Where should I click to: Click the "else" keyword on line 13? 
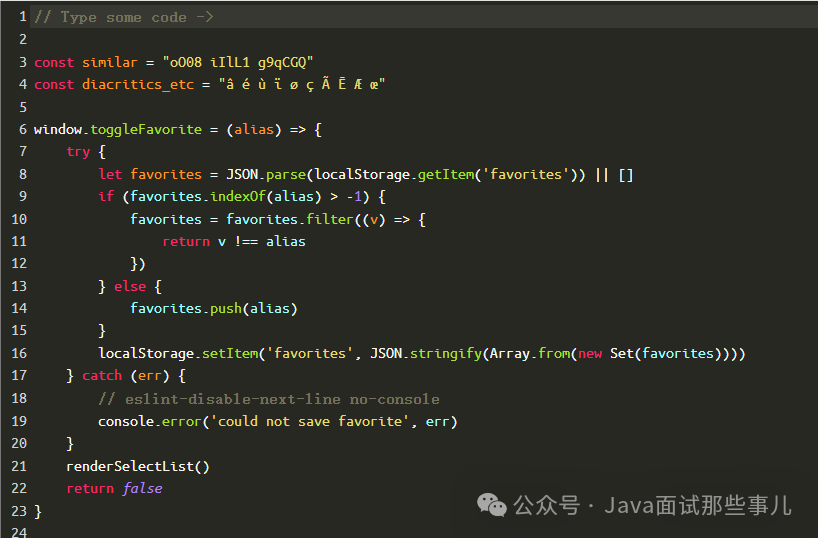(130, 286)
